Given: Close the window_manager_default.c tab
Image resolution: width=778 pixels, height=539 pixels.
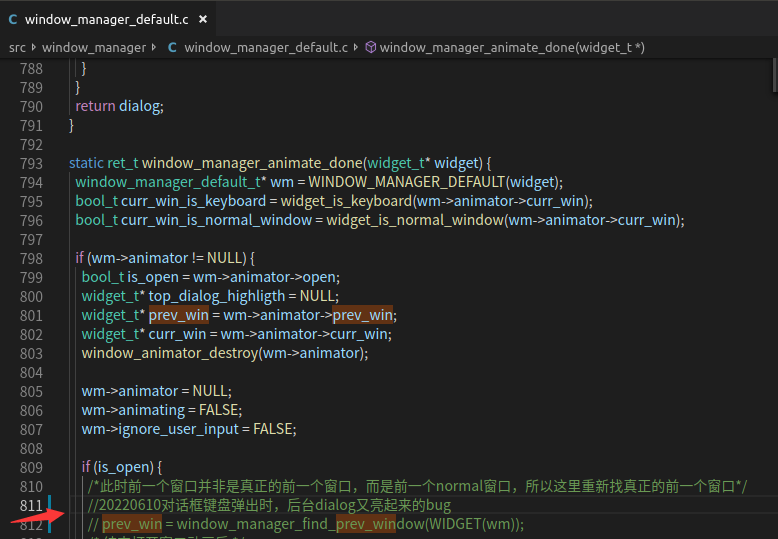Looking at the screenshot, I should pos(202,19).
